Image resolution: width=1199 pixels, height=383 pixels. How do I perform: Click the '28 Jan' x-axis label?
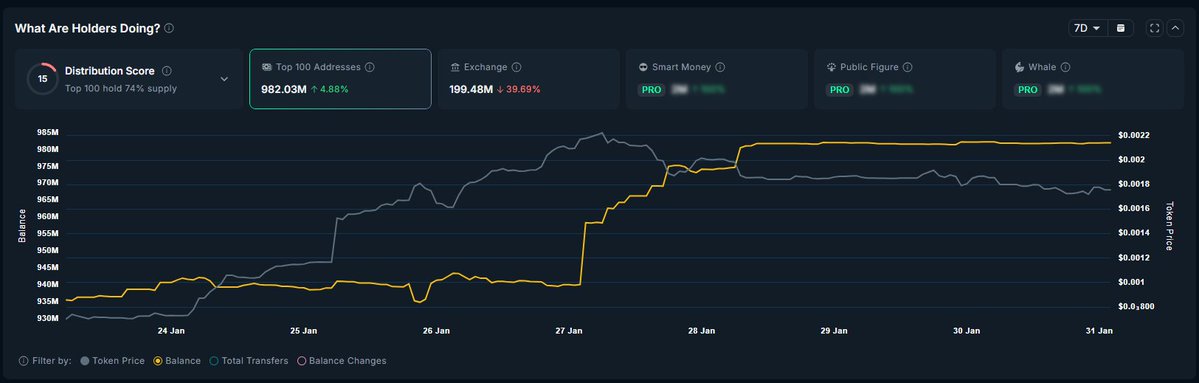pyautogui.click(x=702, y=331)
